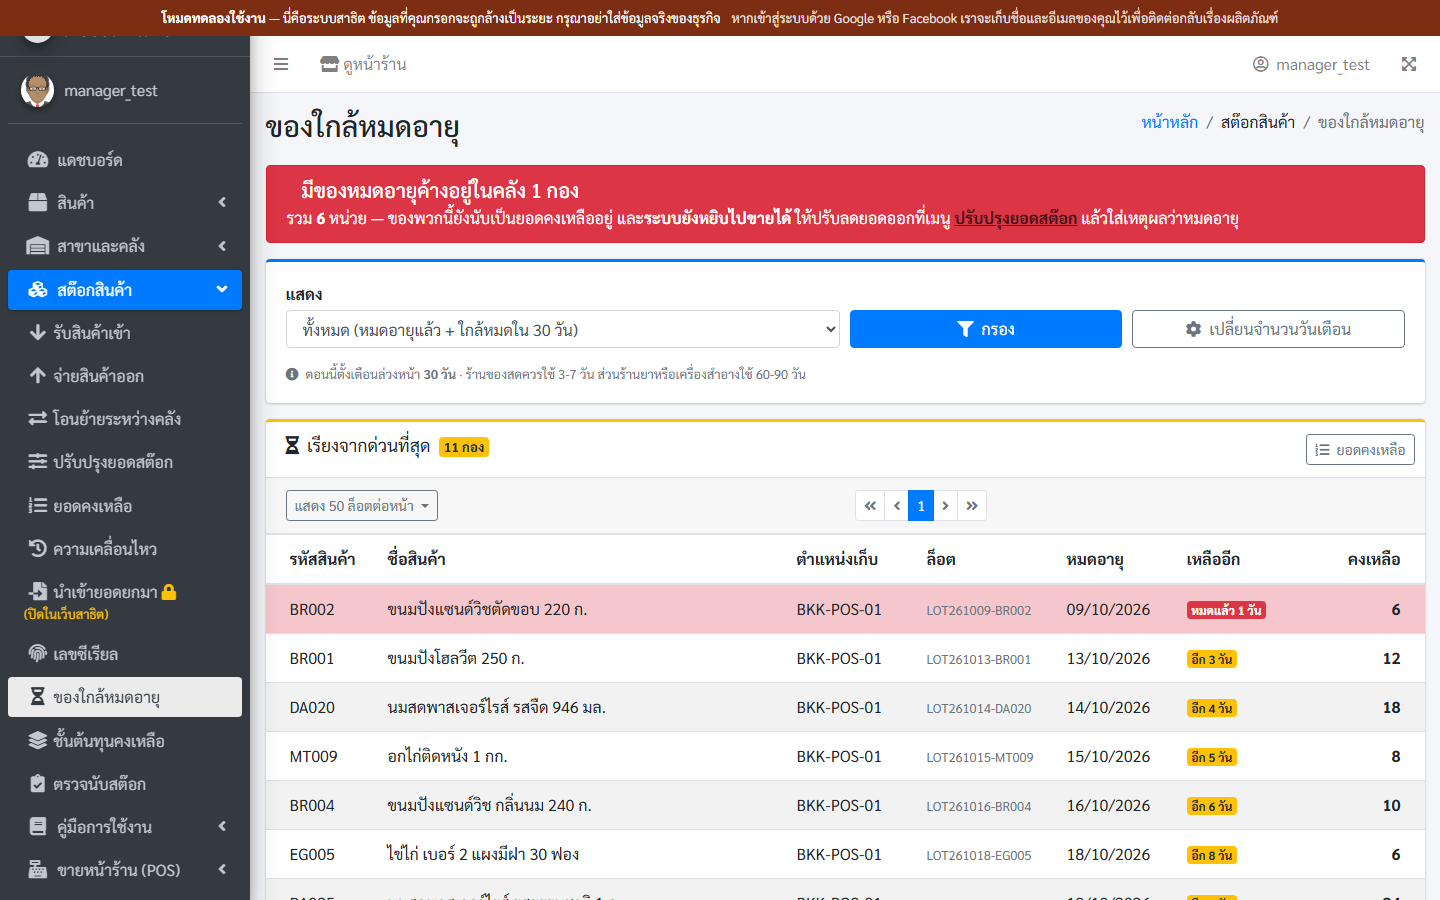Expand the สาขาและคลัง menu chevron

coord(222,246)
